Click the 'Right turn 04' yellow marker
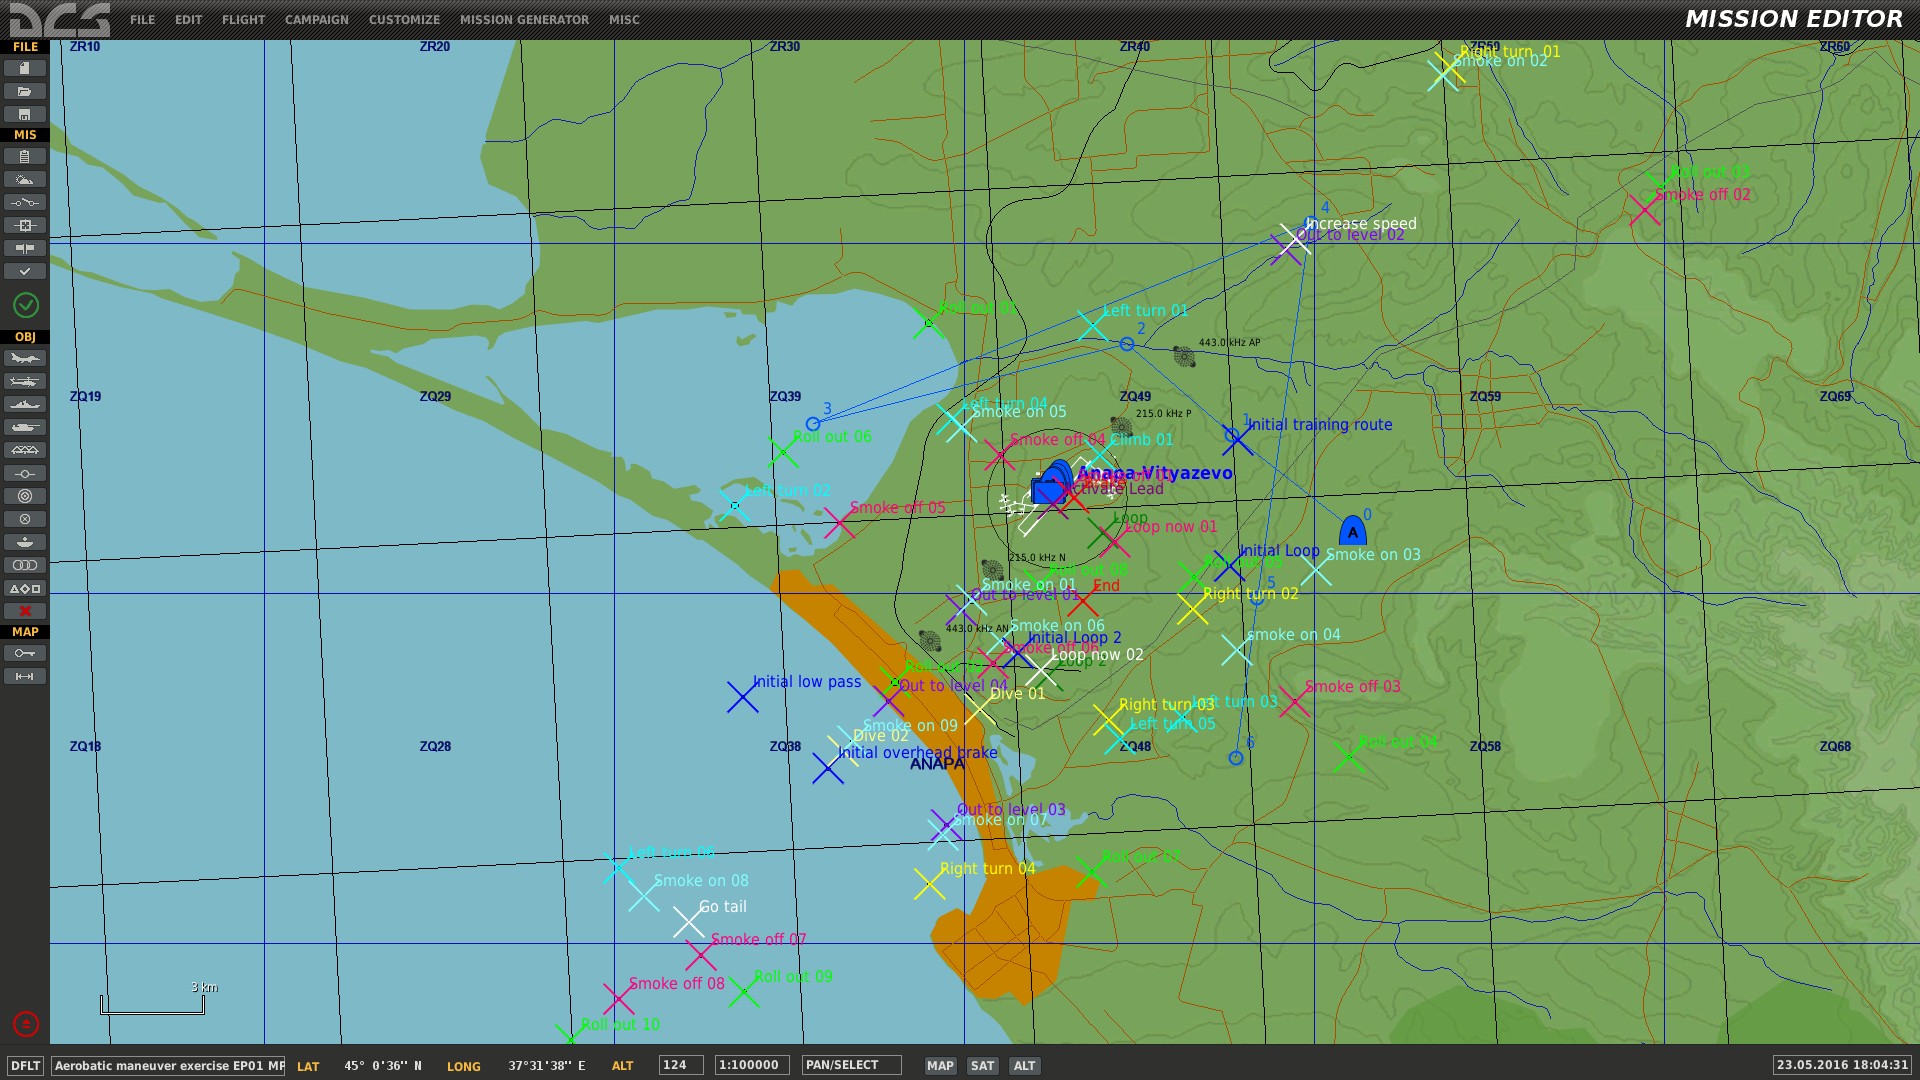The width and height of the screenshot is (1920, 1080). [929, 884]
